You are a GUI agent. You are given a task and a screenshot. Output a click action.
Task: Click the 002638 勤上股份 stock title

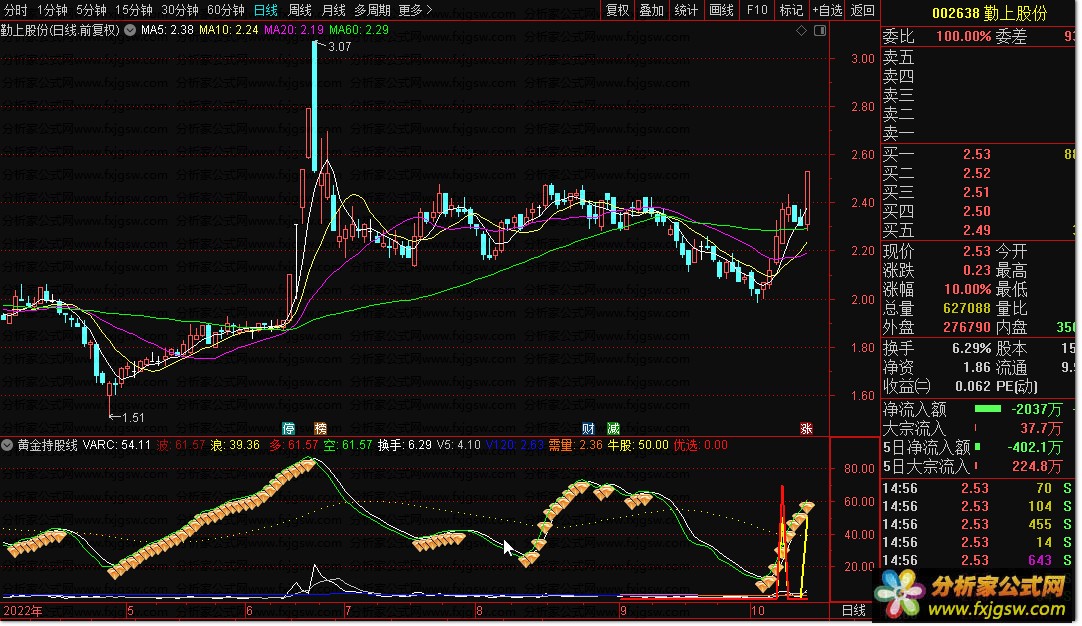point(990,12)
